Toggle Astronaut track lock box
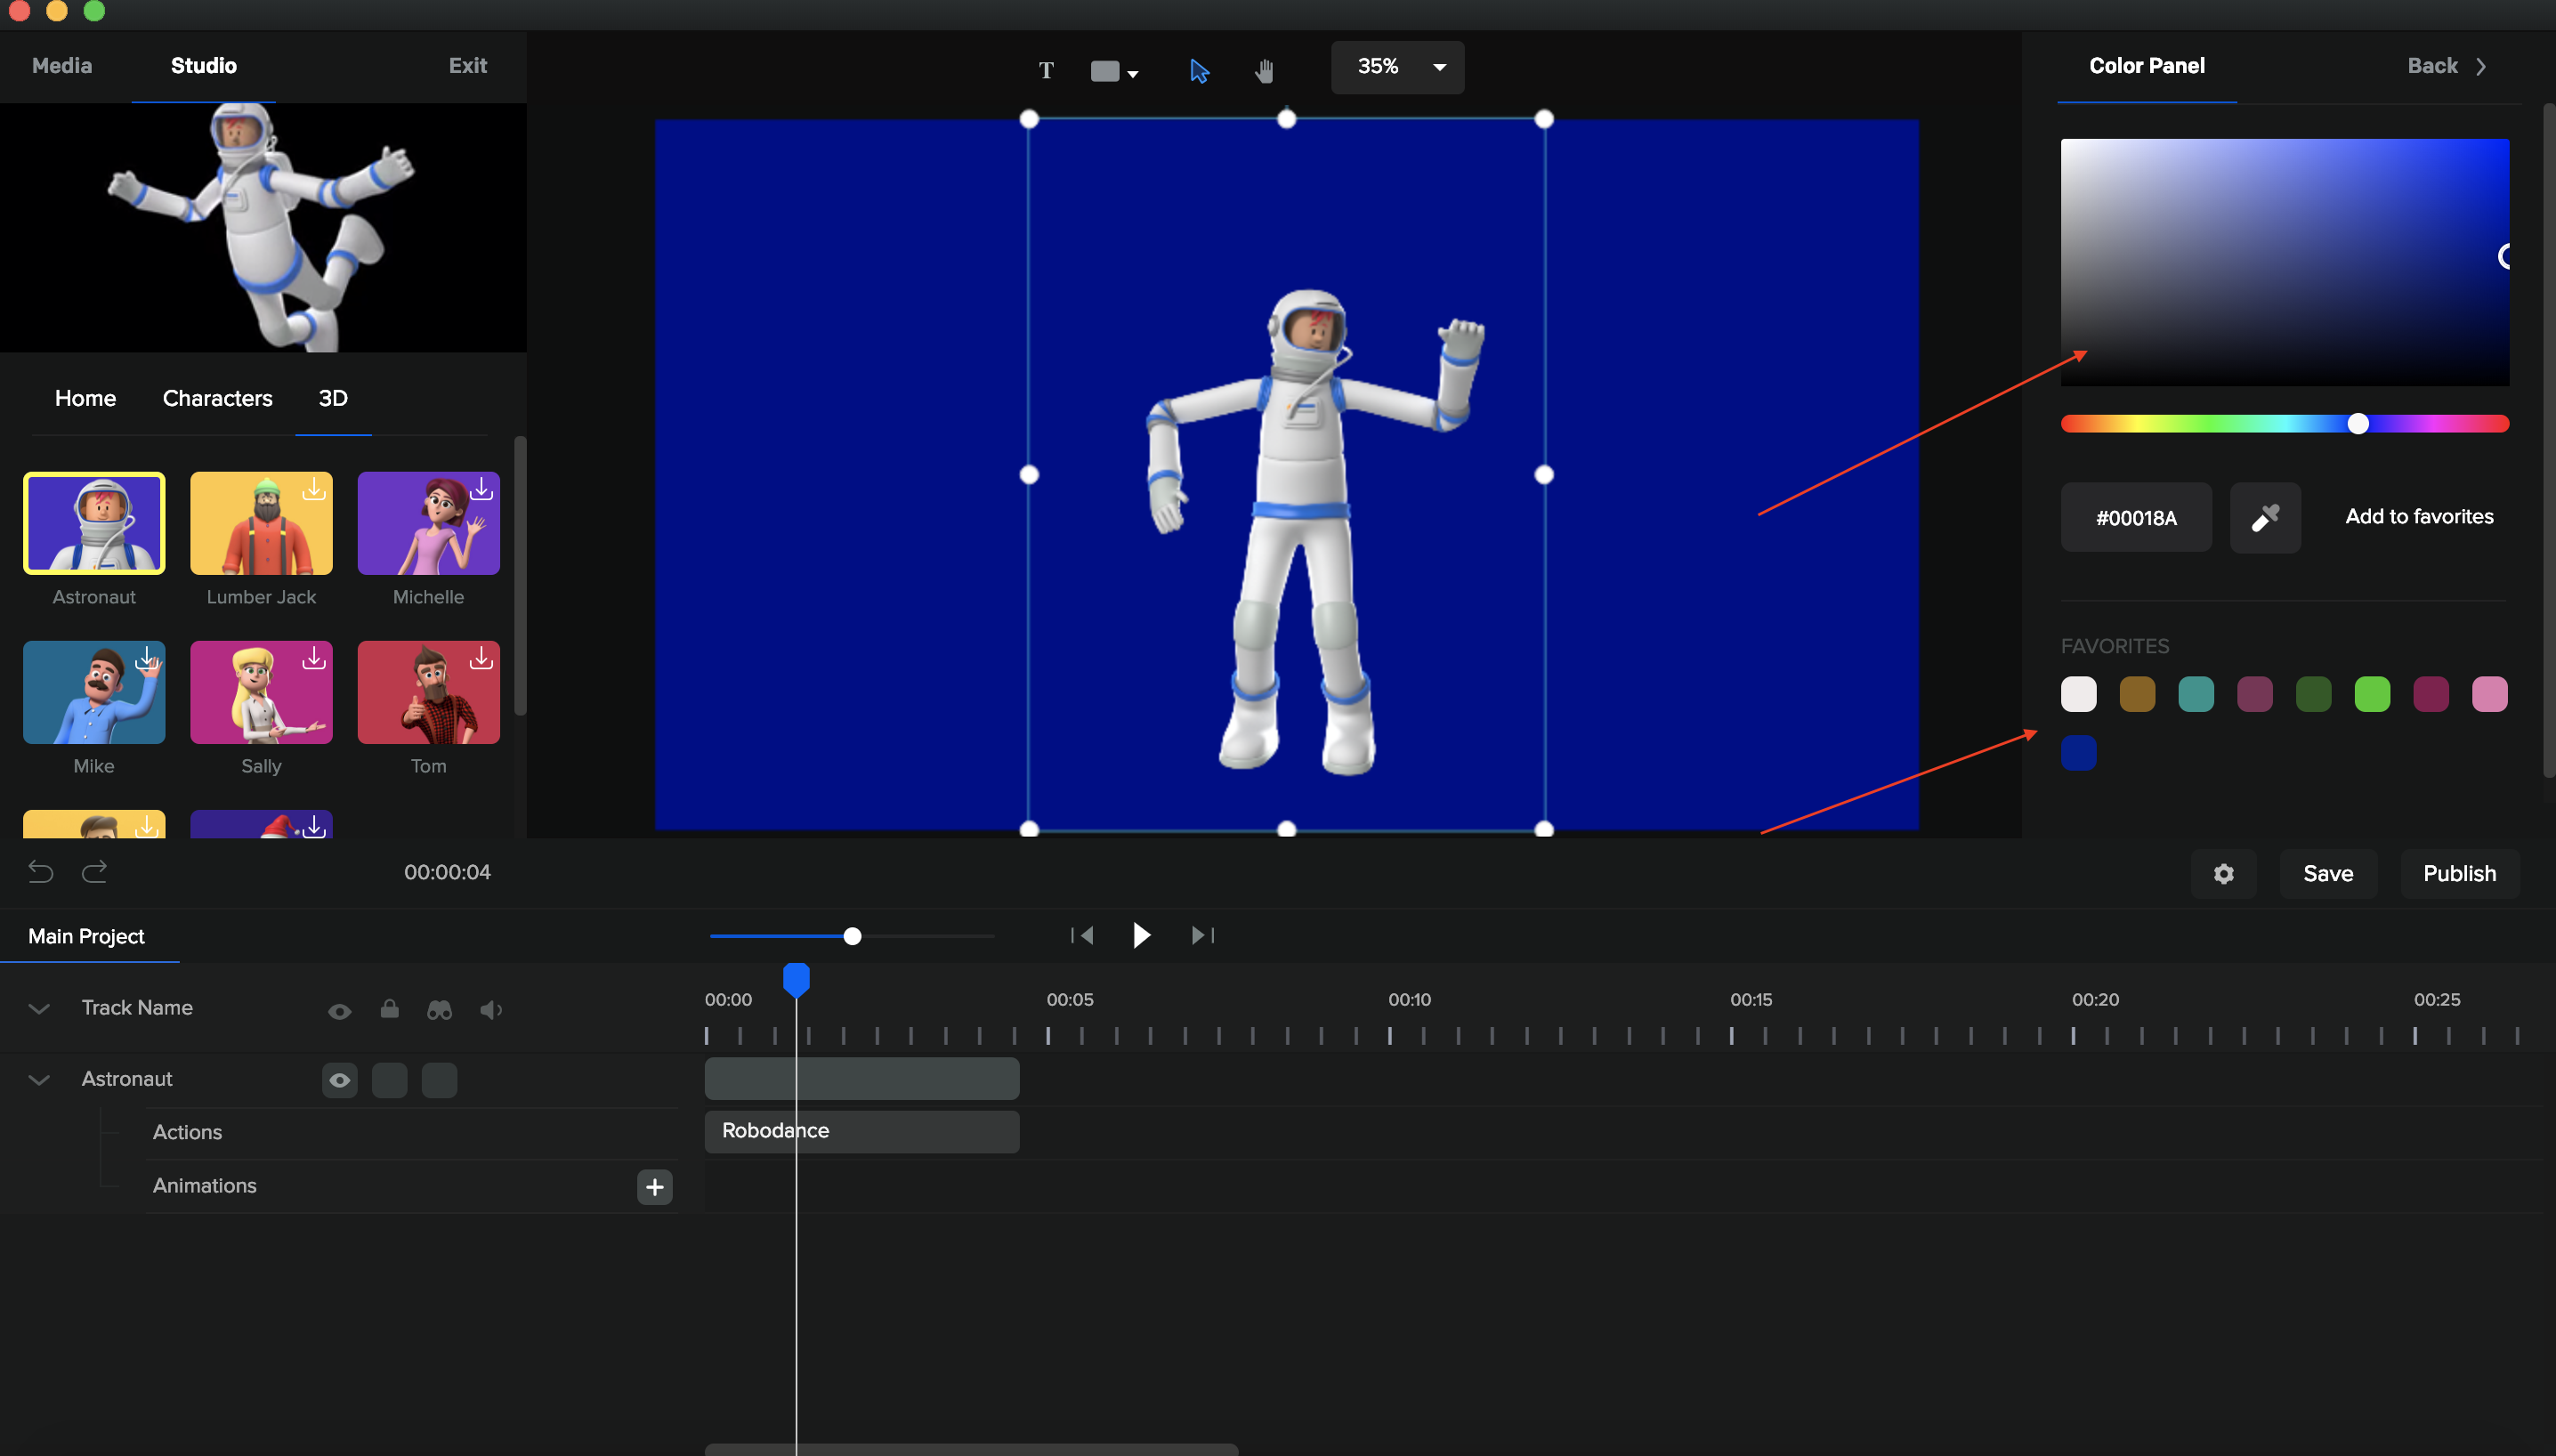The image size is (2556, 1456). [x=390, y=1080]
